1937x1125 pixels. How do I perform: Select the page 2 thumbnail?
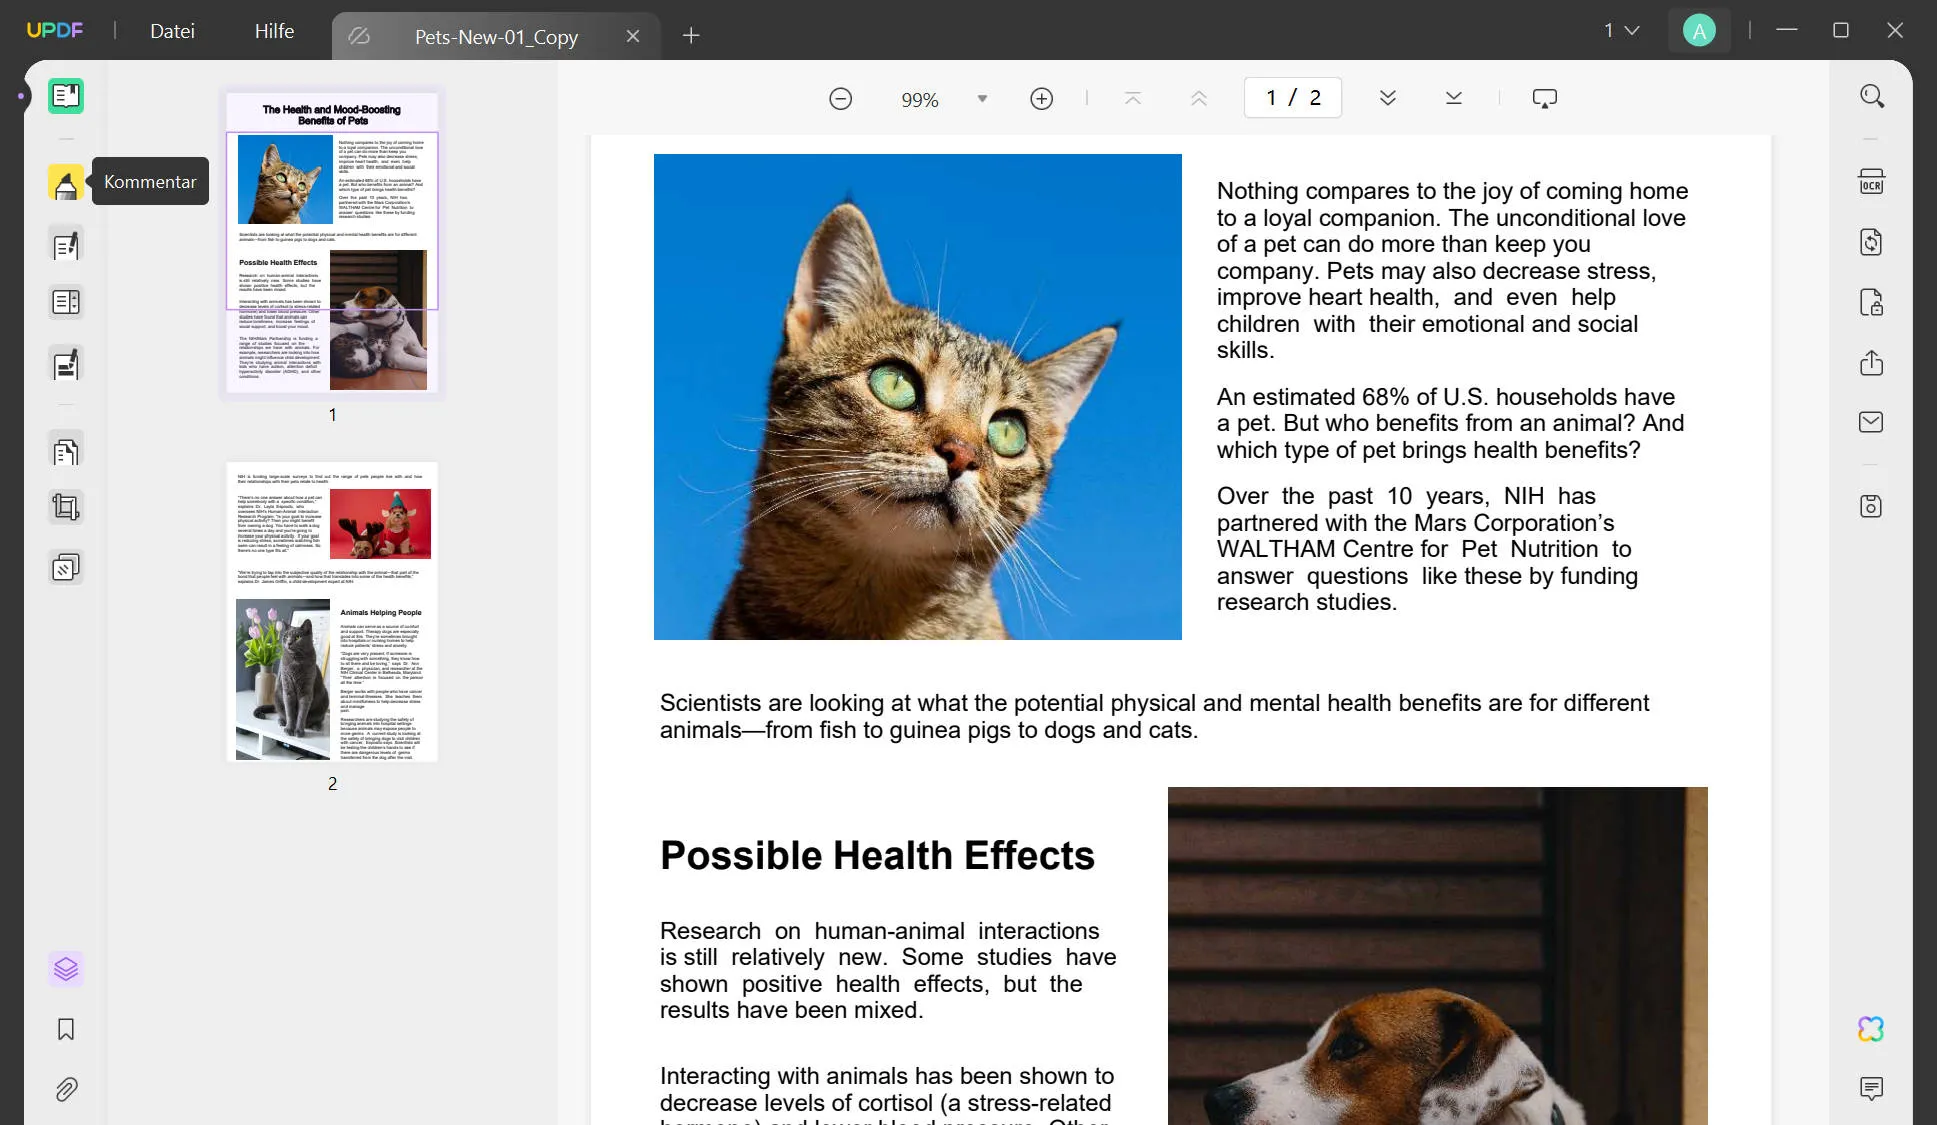click(x=332, y=612)
